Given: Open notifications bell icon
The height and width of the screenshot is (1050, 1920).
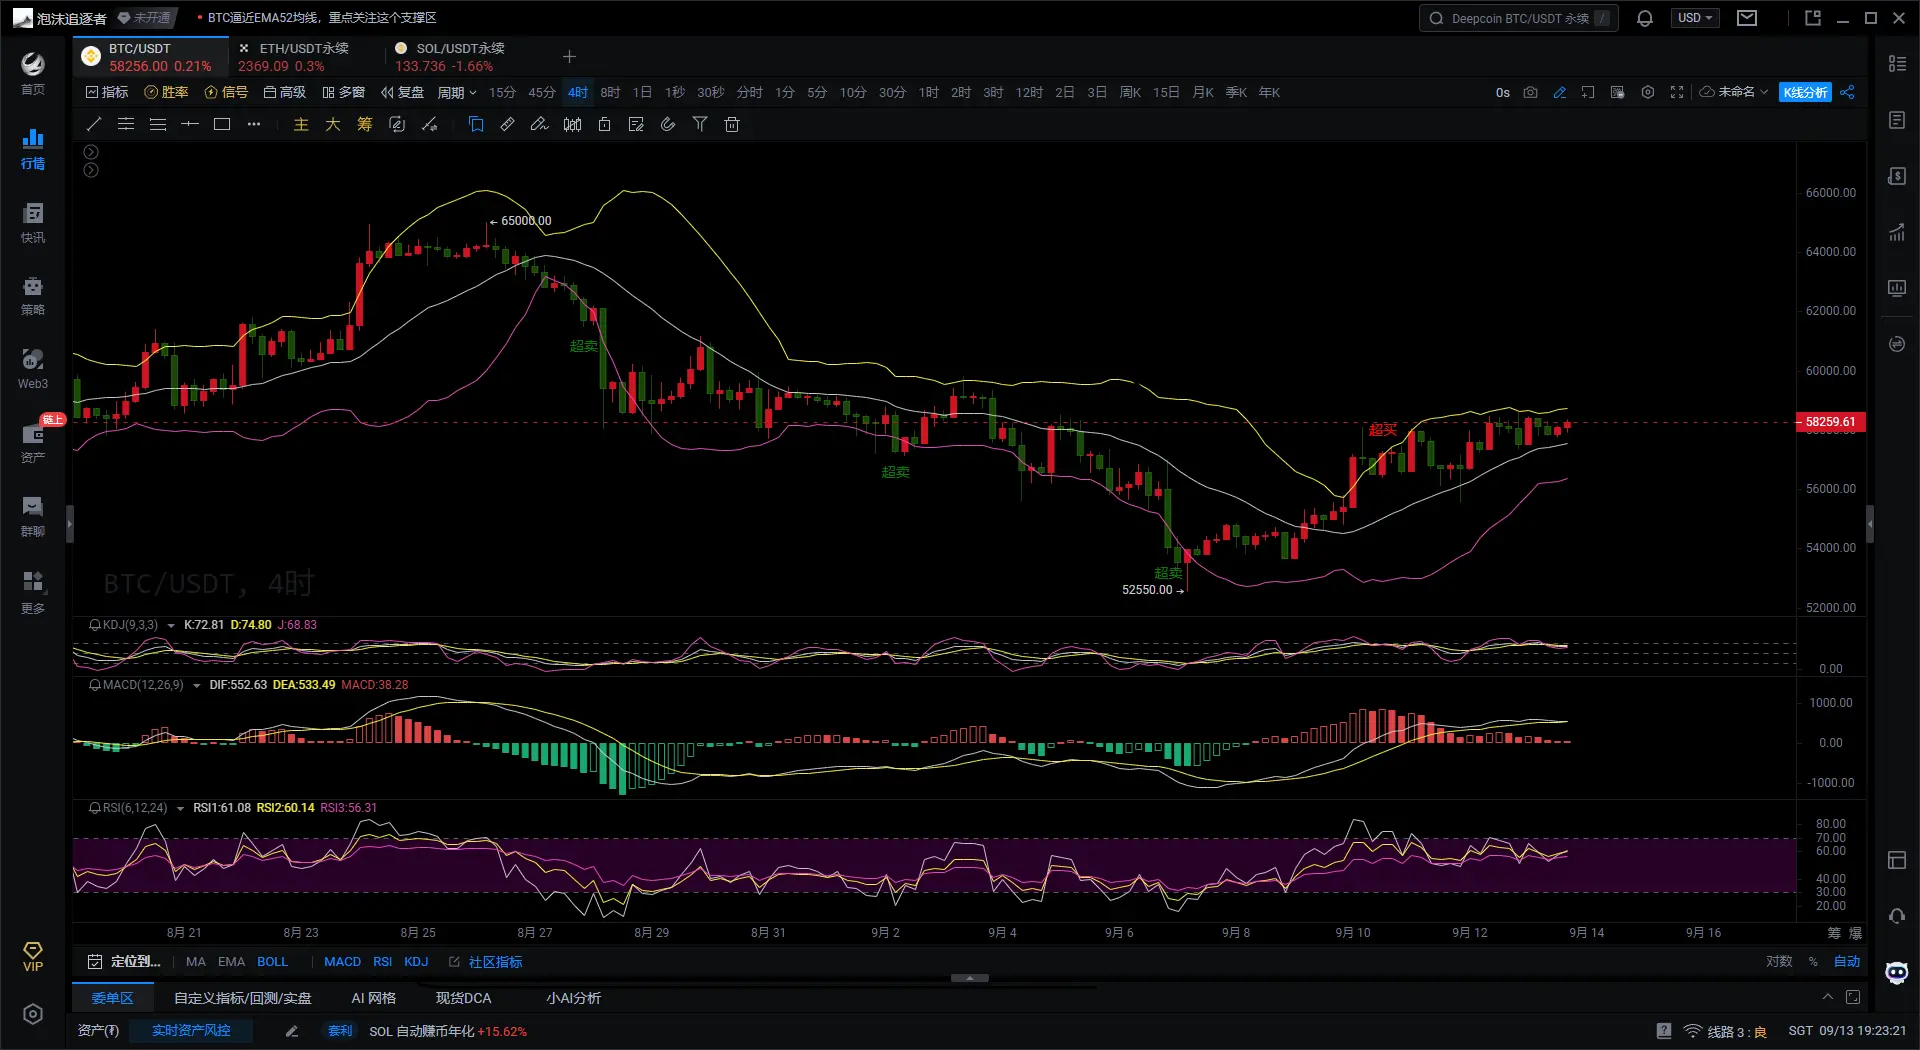Looking at the screenshot, I should pos(1644,18).
